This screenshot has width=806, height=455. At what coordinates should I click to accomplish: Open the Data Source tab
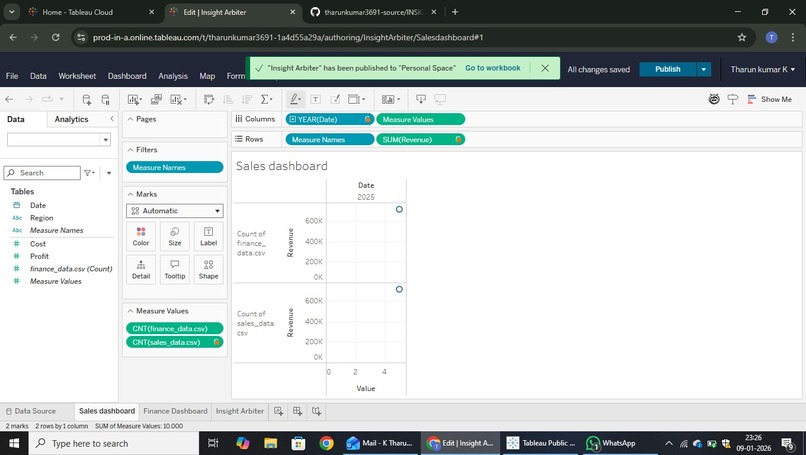[30, 411]
